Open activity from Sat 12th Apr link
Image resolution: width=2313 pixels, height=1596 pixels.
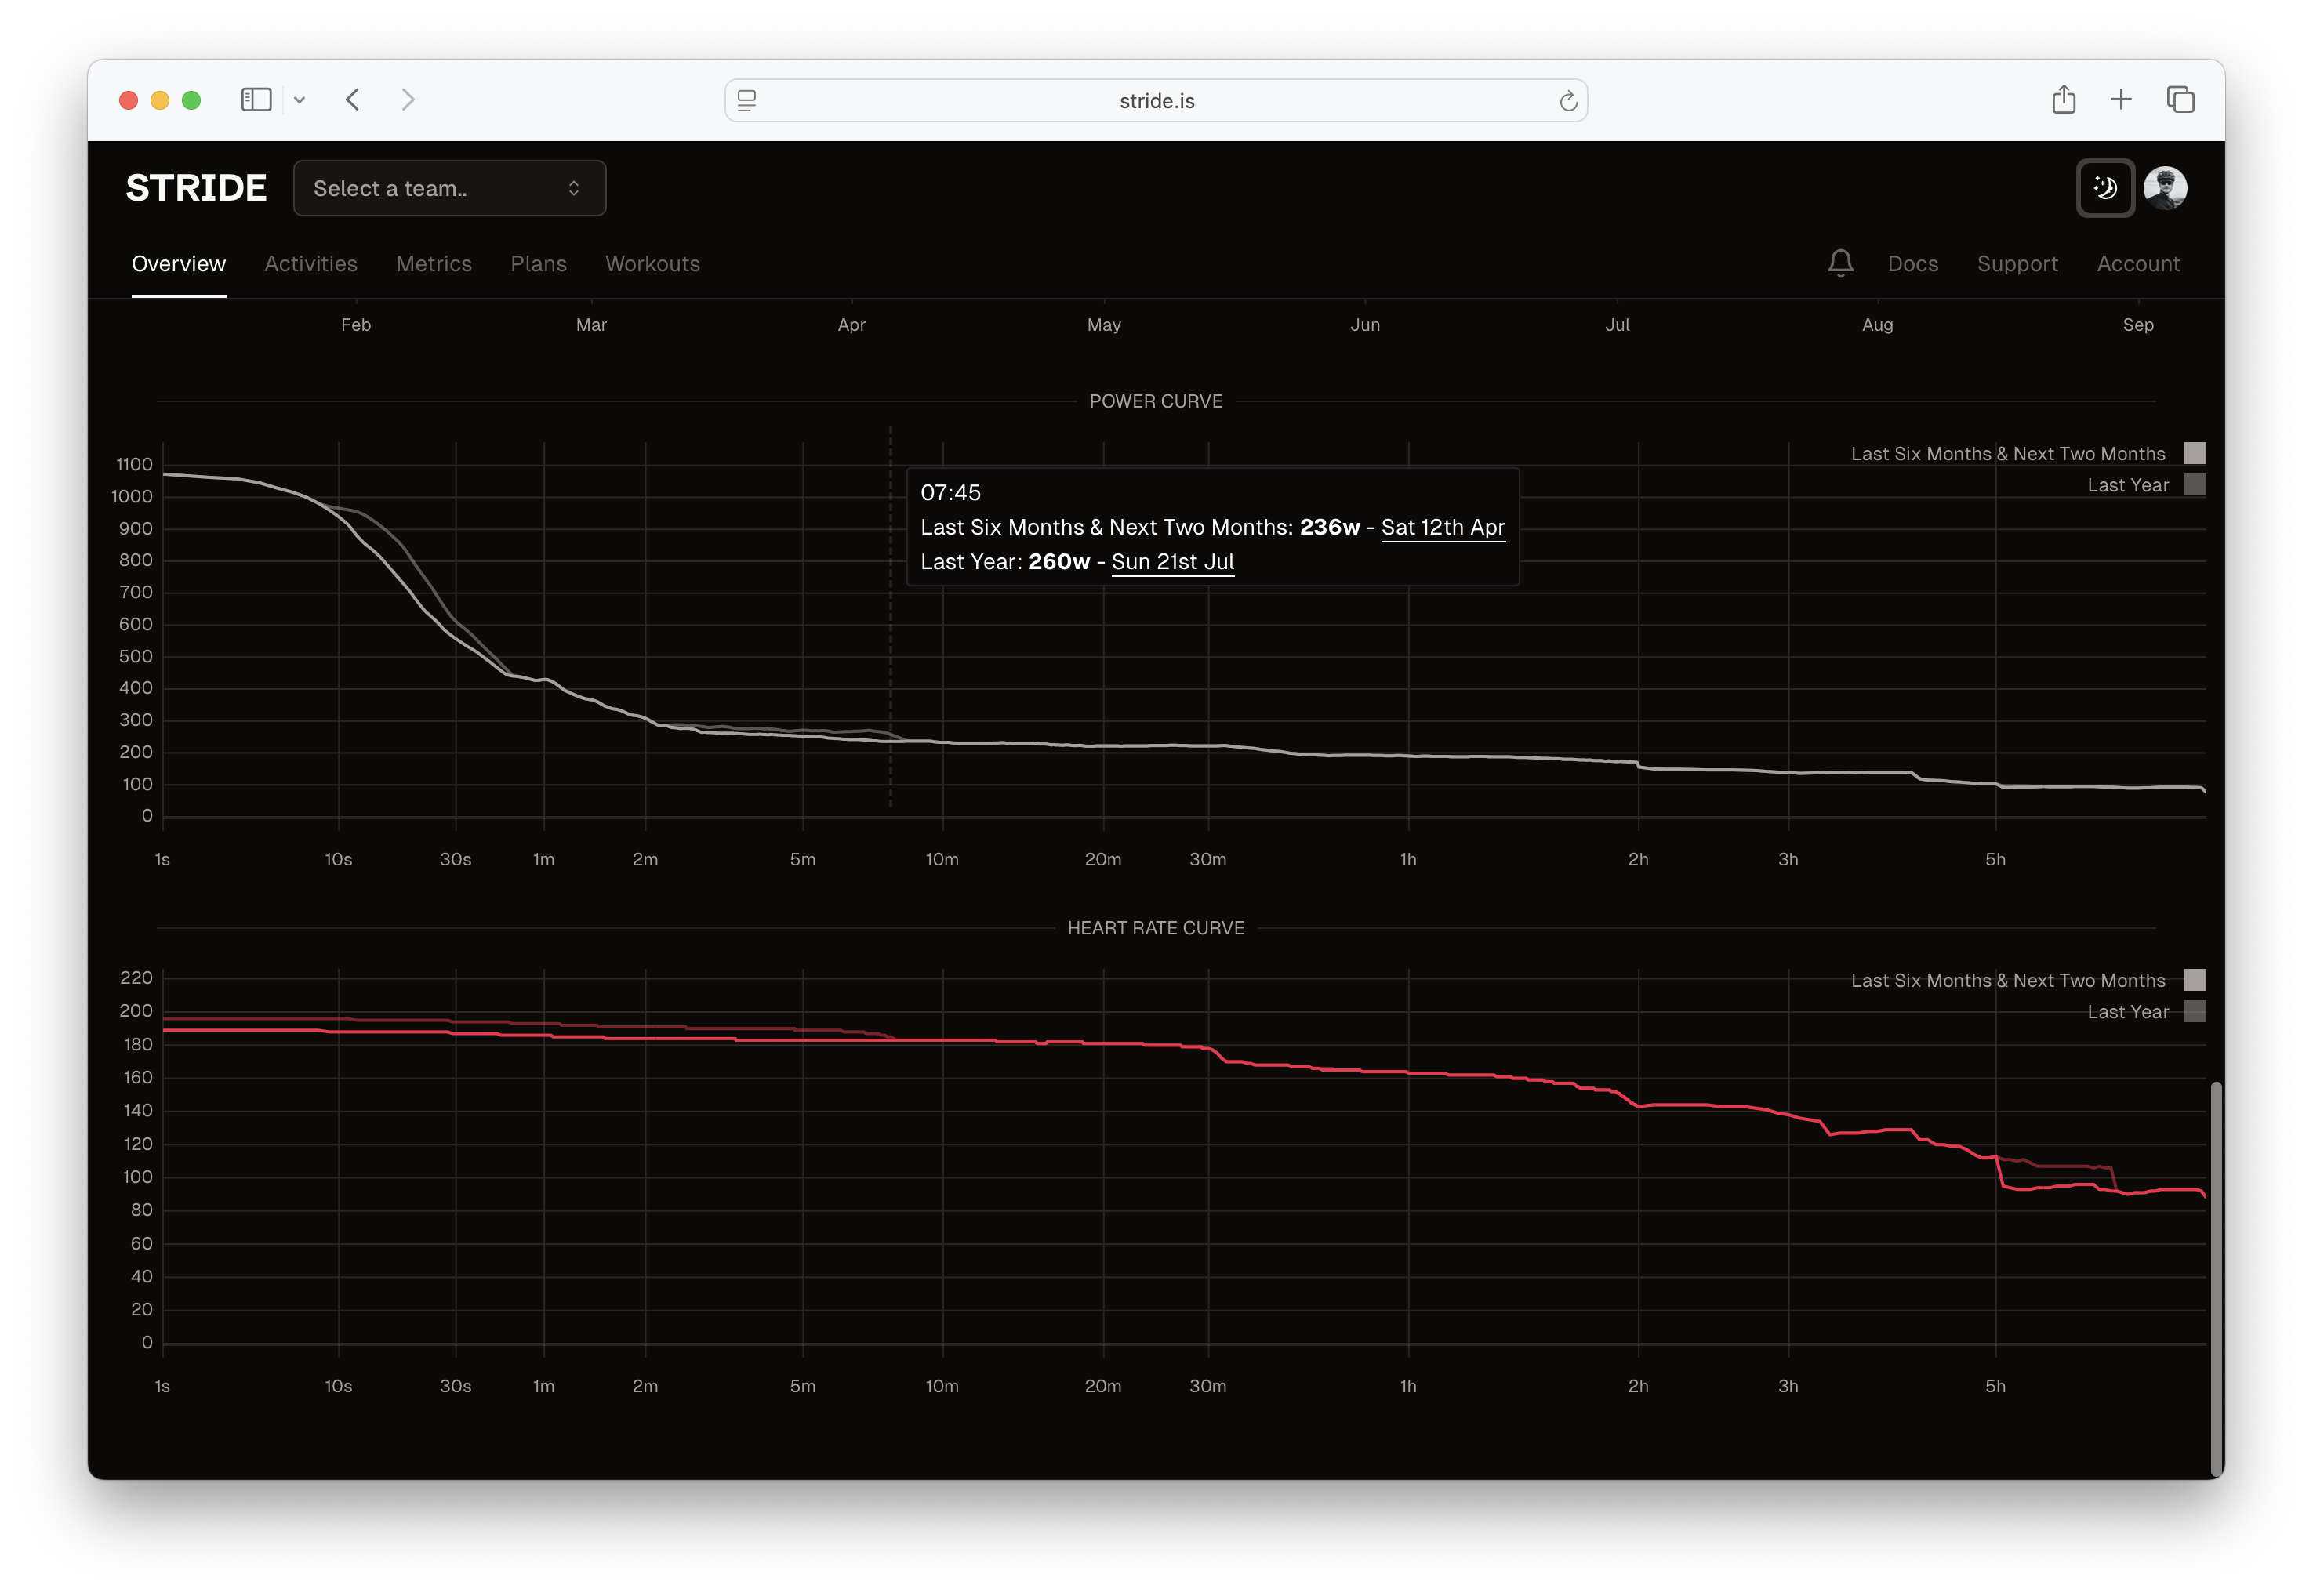[1442, 527]
